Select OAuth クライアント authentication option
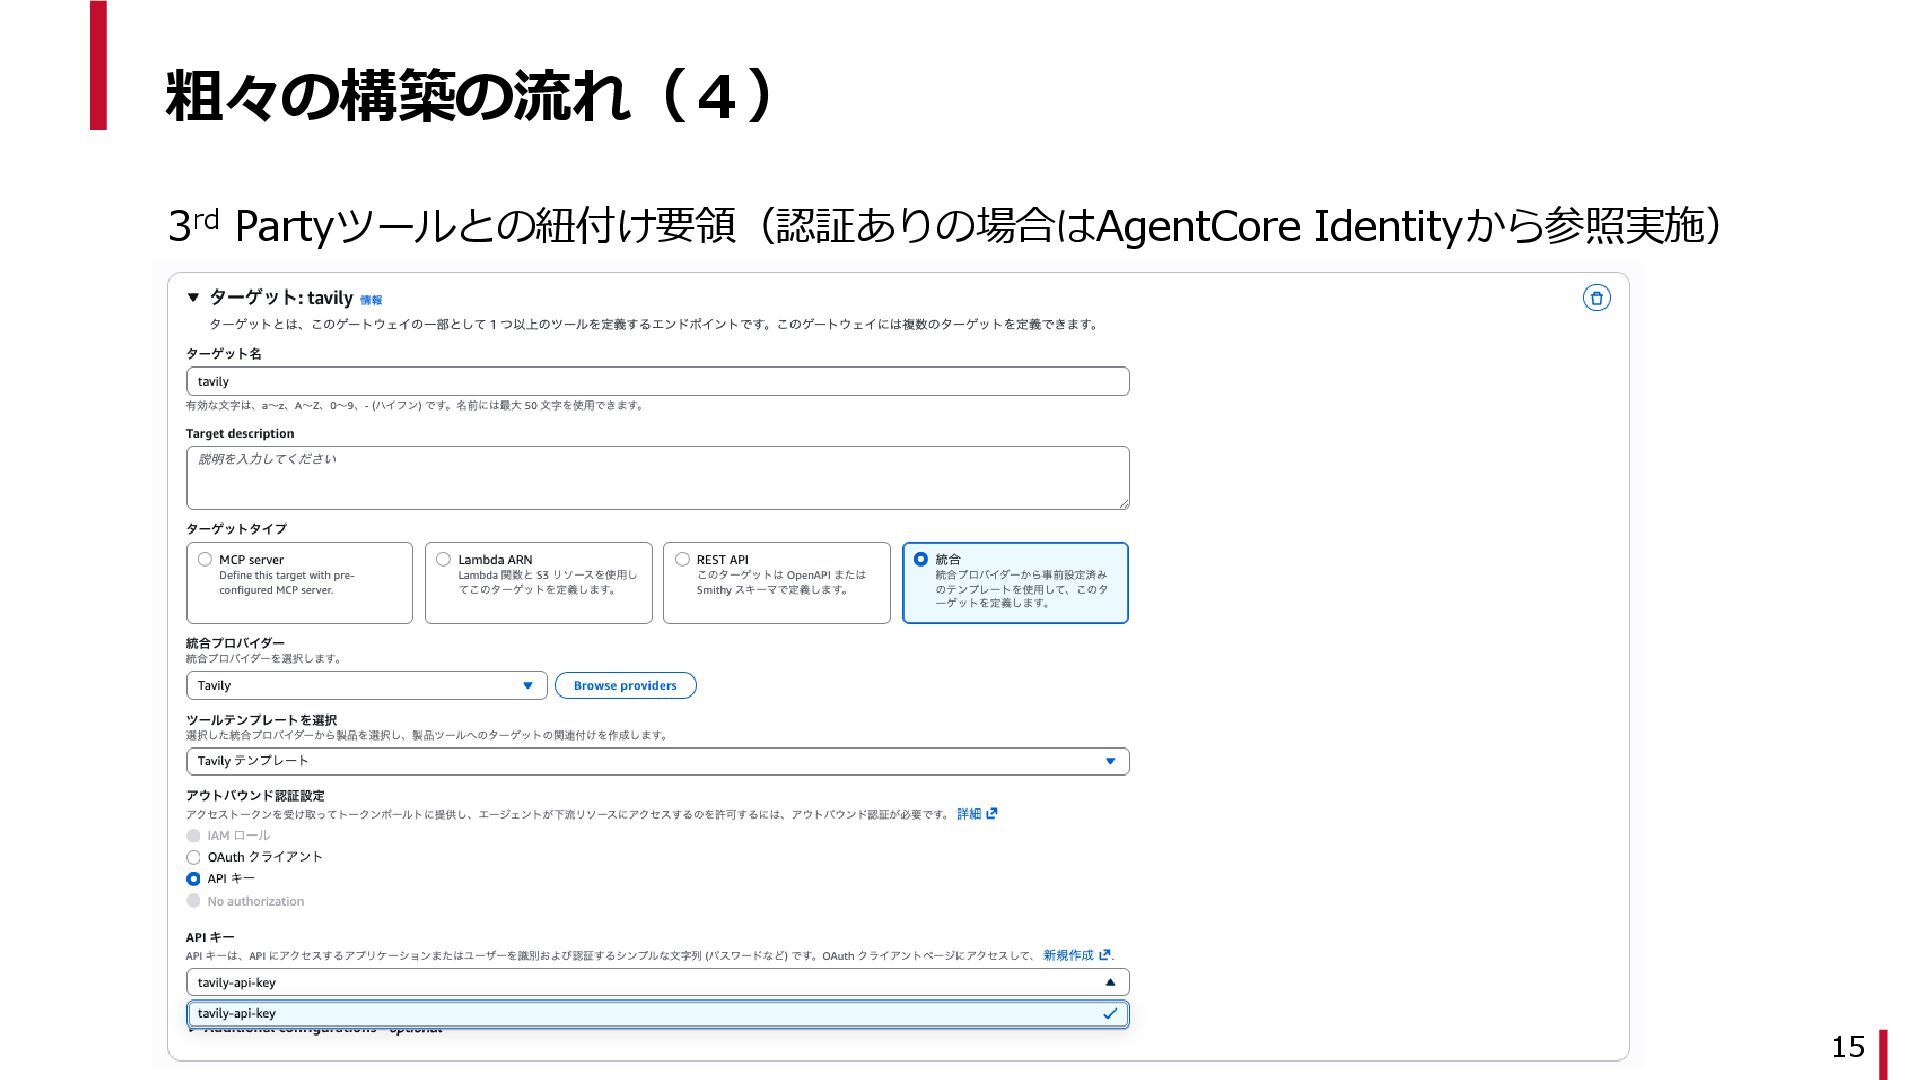The width and height of the screenshot is (1920, 1080). click(x=194, y=857)
